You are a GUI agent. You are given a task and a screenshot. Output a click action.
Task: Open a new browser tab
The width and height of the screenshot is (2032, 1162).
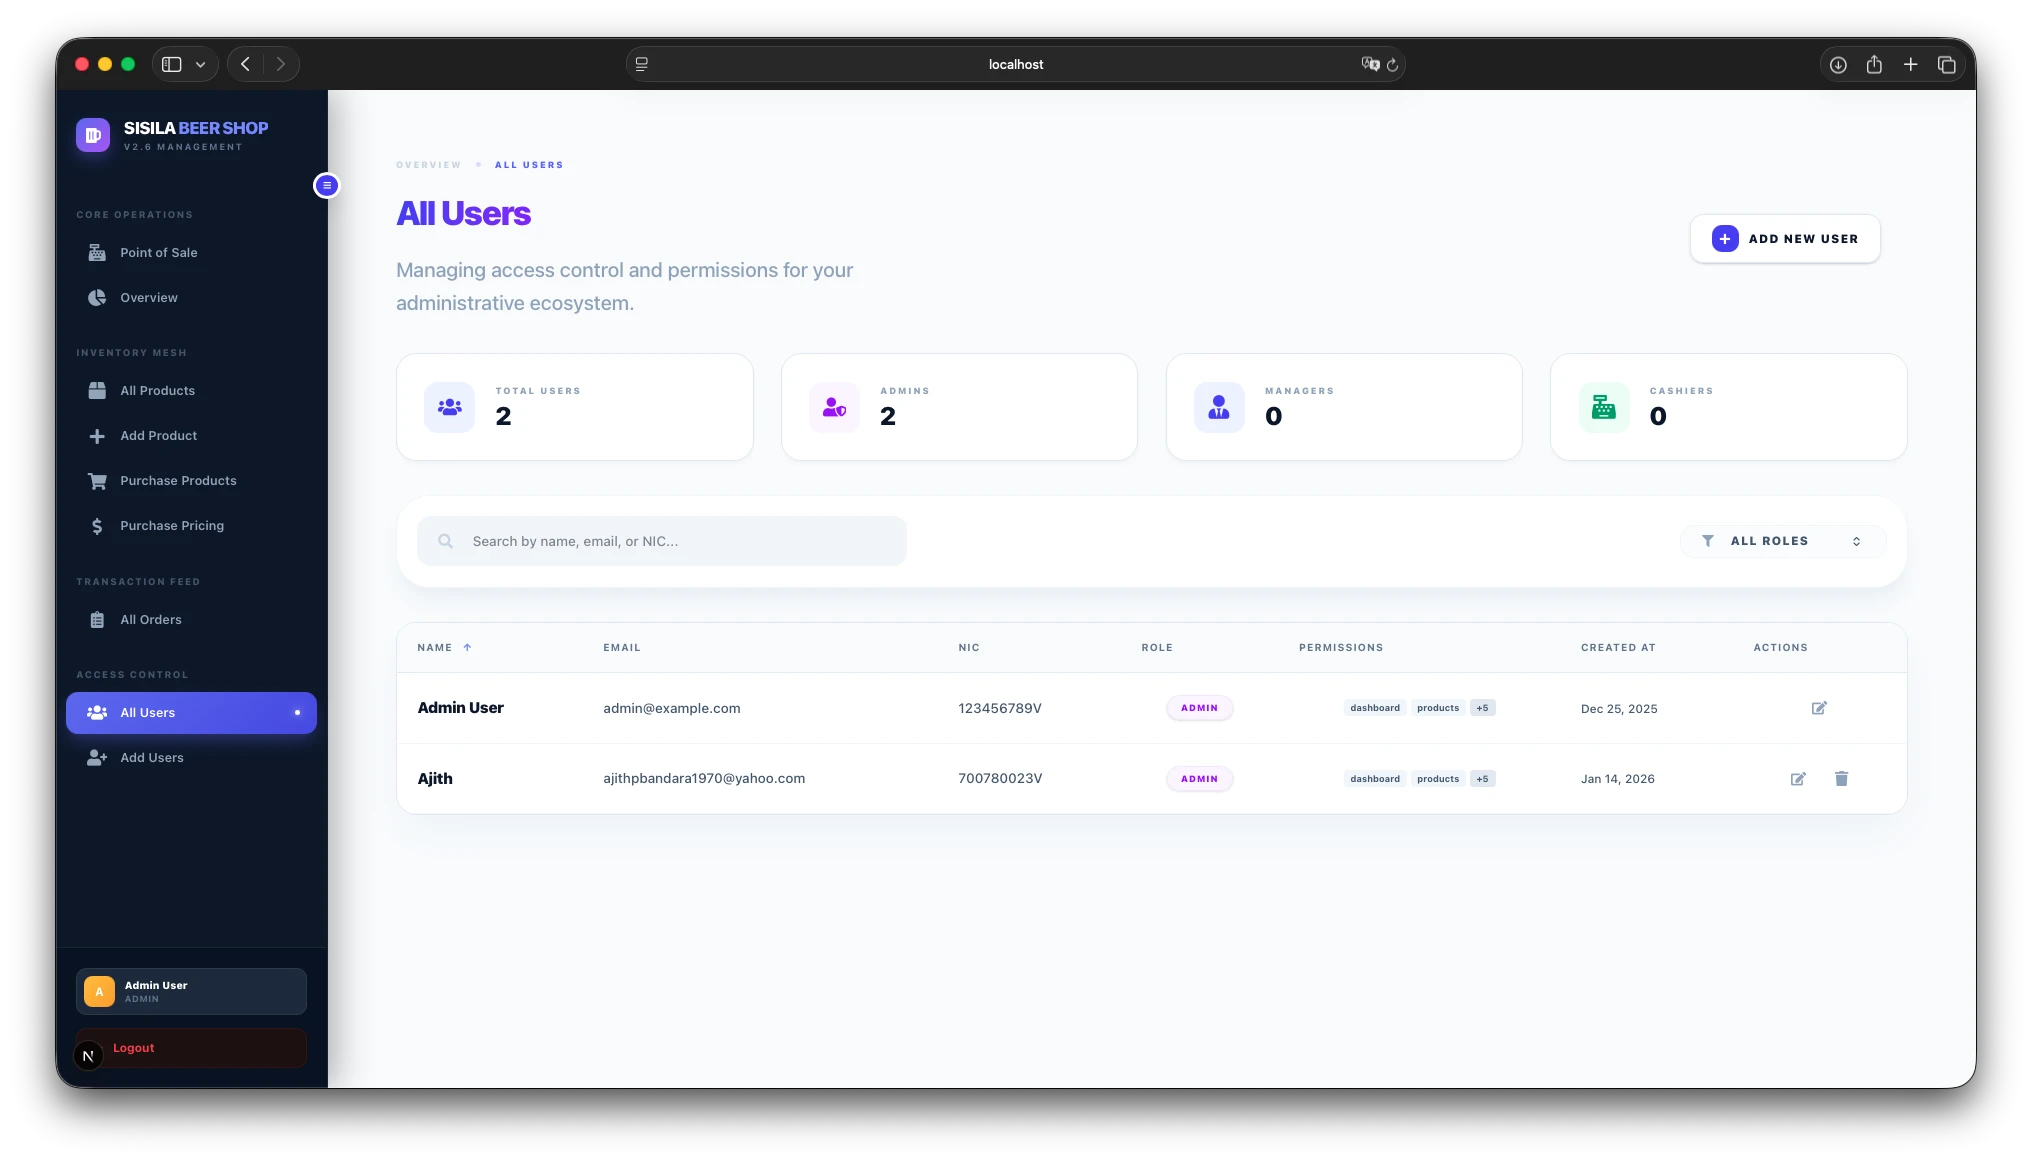[x=1910, y=64]
